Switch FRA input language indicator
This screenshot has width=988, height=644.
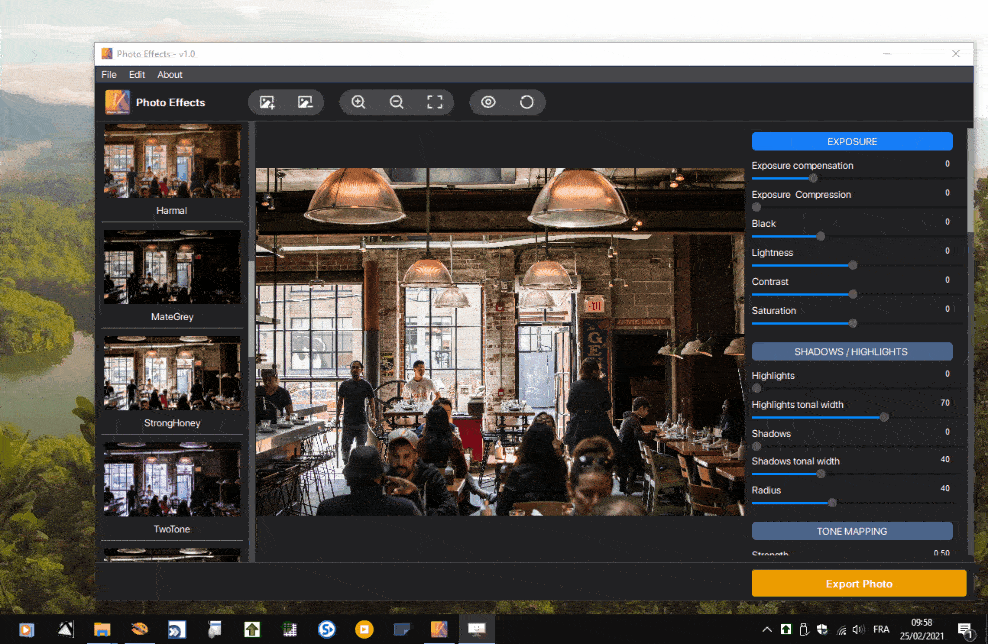coord(881,629)
